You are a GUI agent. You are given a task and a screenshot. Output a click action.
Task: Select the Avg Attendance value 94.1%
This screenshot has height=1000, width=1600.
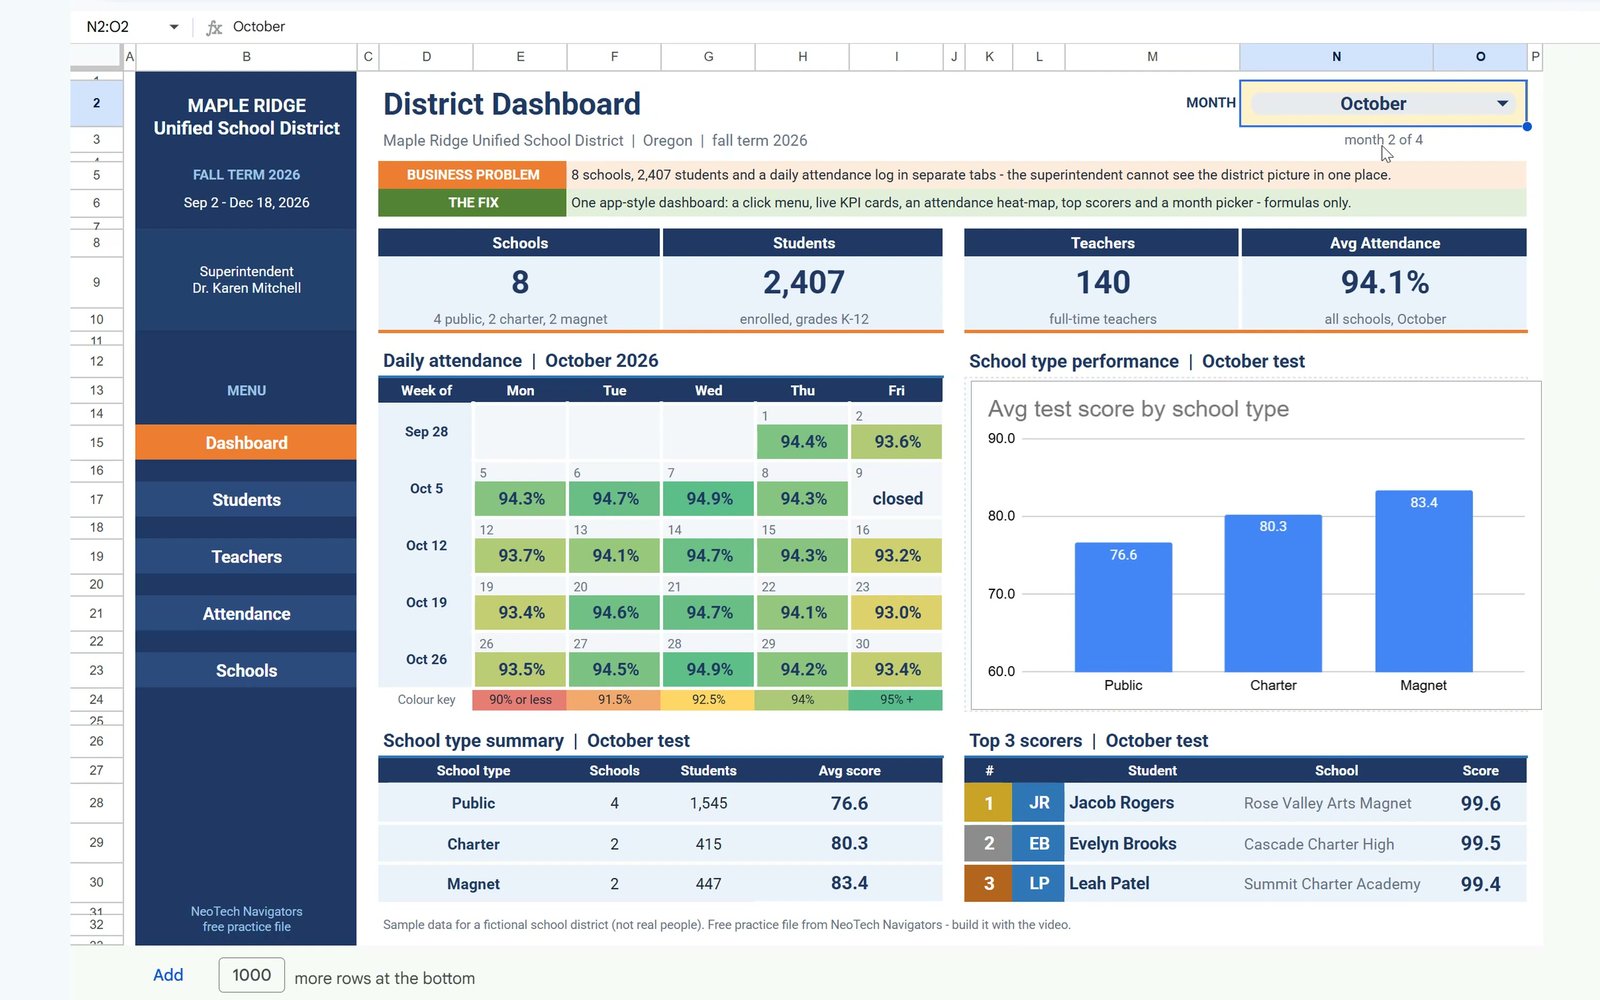click(x=1385, y=283)
